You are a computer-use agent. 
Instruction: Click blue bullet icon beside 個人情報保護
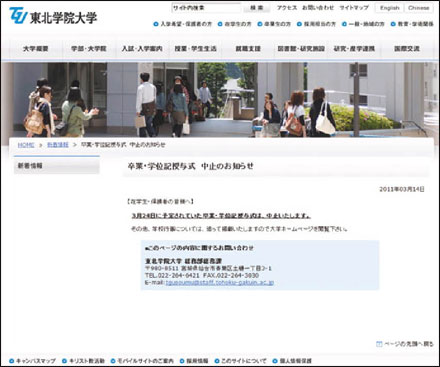275,361
